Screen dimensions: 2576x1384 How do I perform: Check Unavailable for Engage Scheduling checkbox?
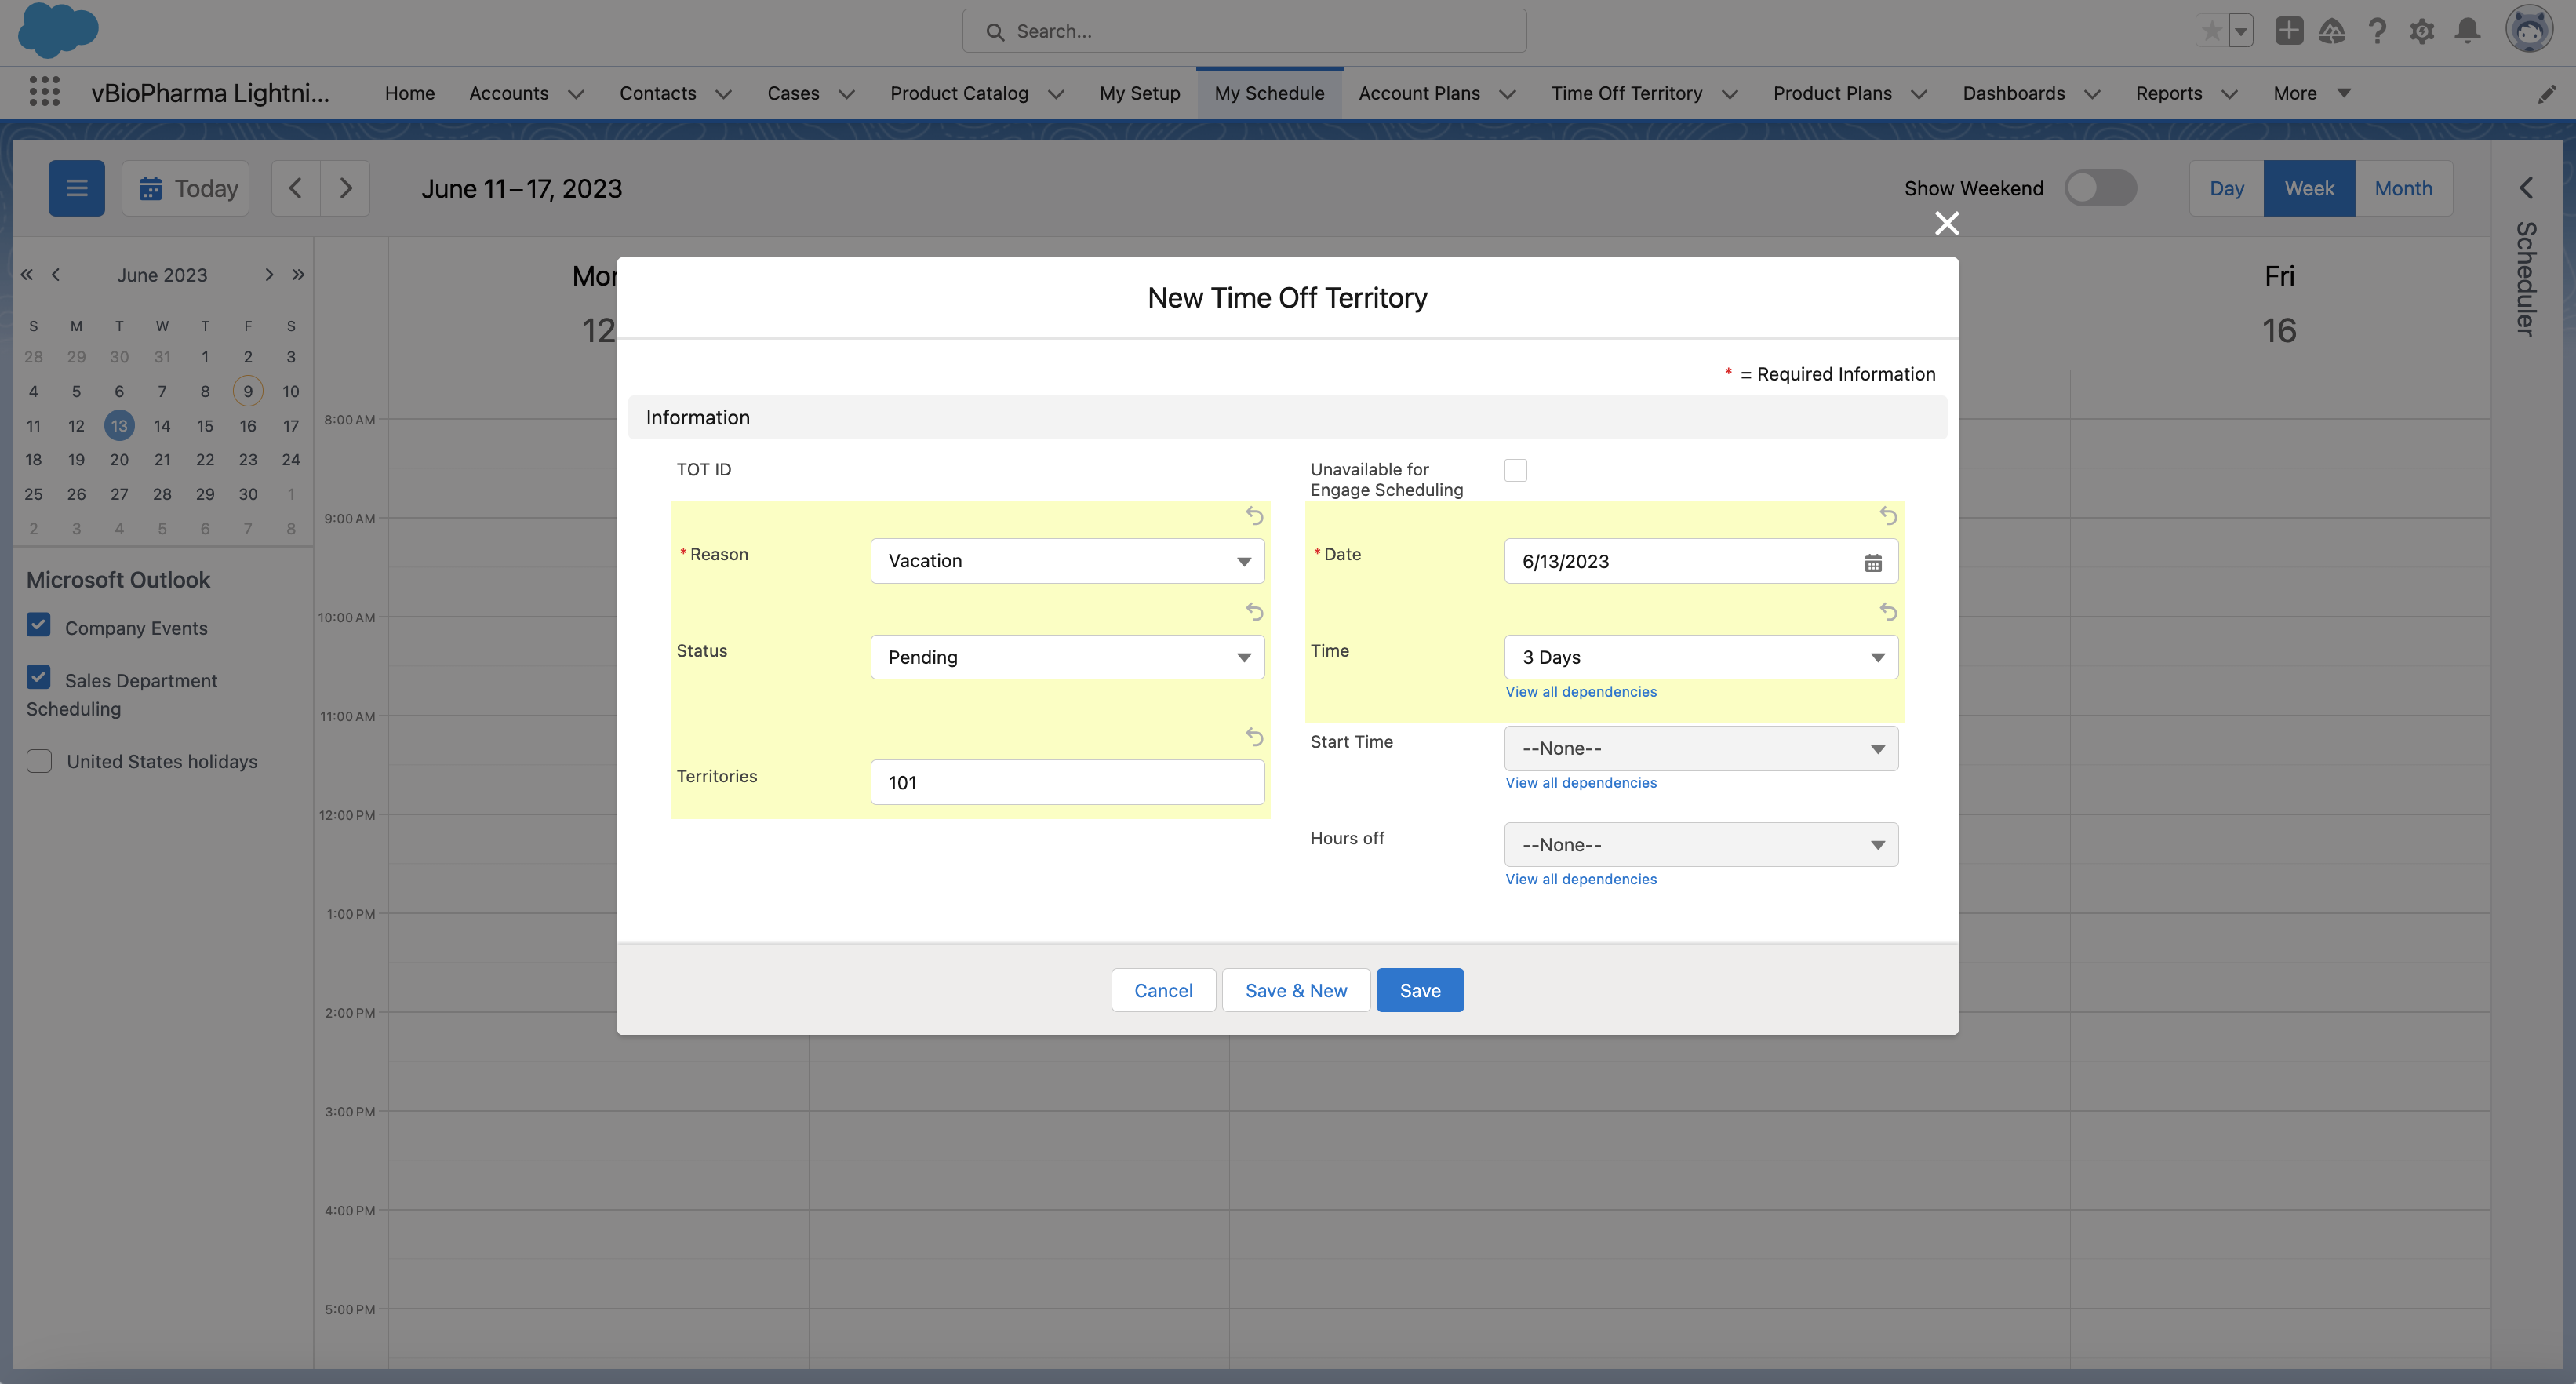click(x=1515, y=470)
